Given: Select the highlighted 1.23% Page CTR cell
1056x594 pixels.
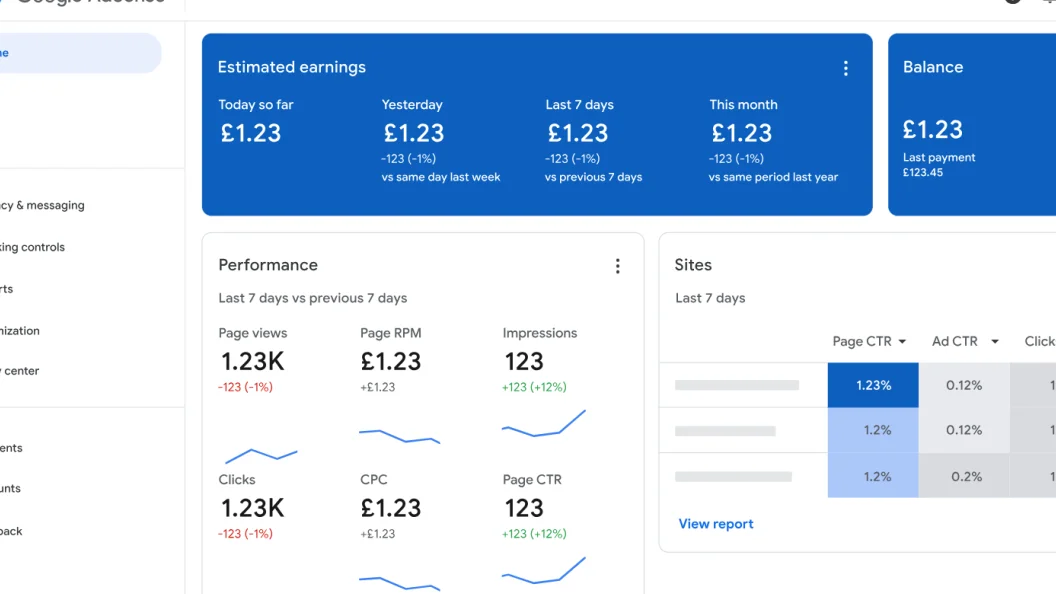Looking at the screenshot, I should click(x=872, y=384).
